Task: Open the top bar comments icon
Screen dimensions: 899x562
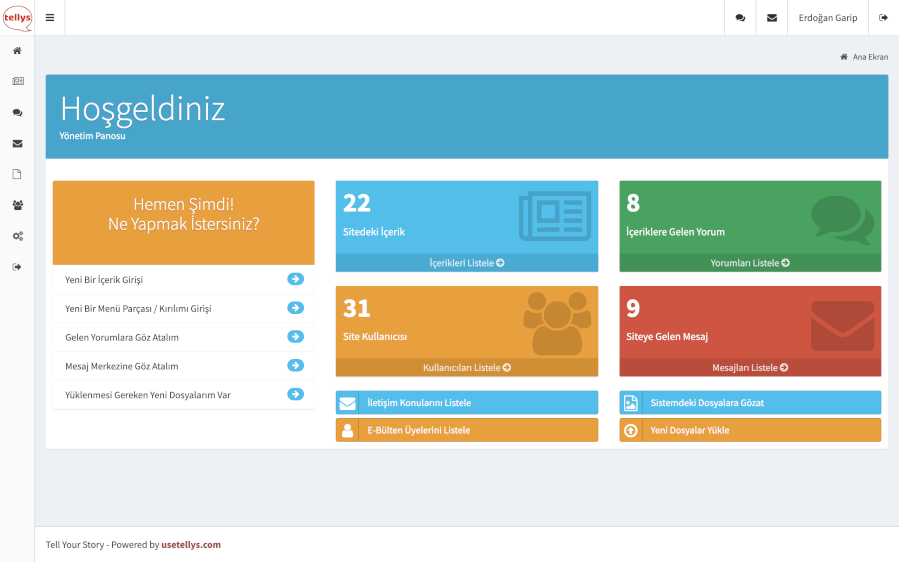Action: pyautogui.click(x=740, y=18)
